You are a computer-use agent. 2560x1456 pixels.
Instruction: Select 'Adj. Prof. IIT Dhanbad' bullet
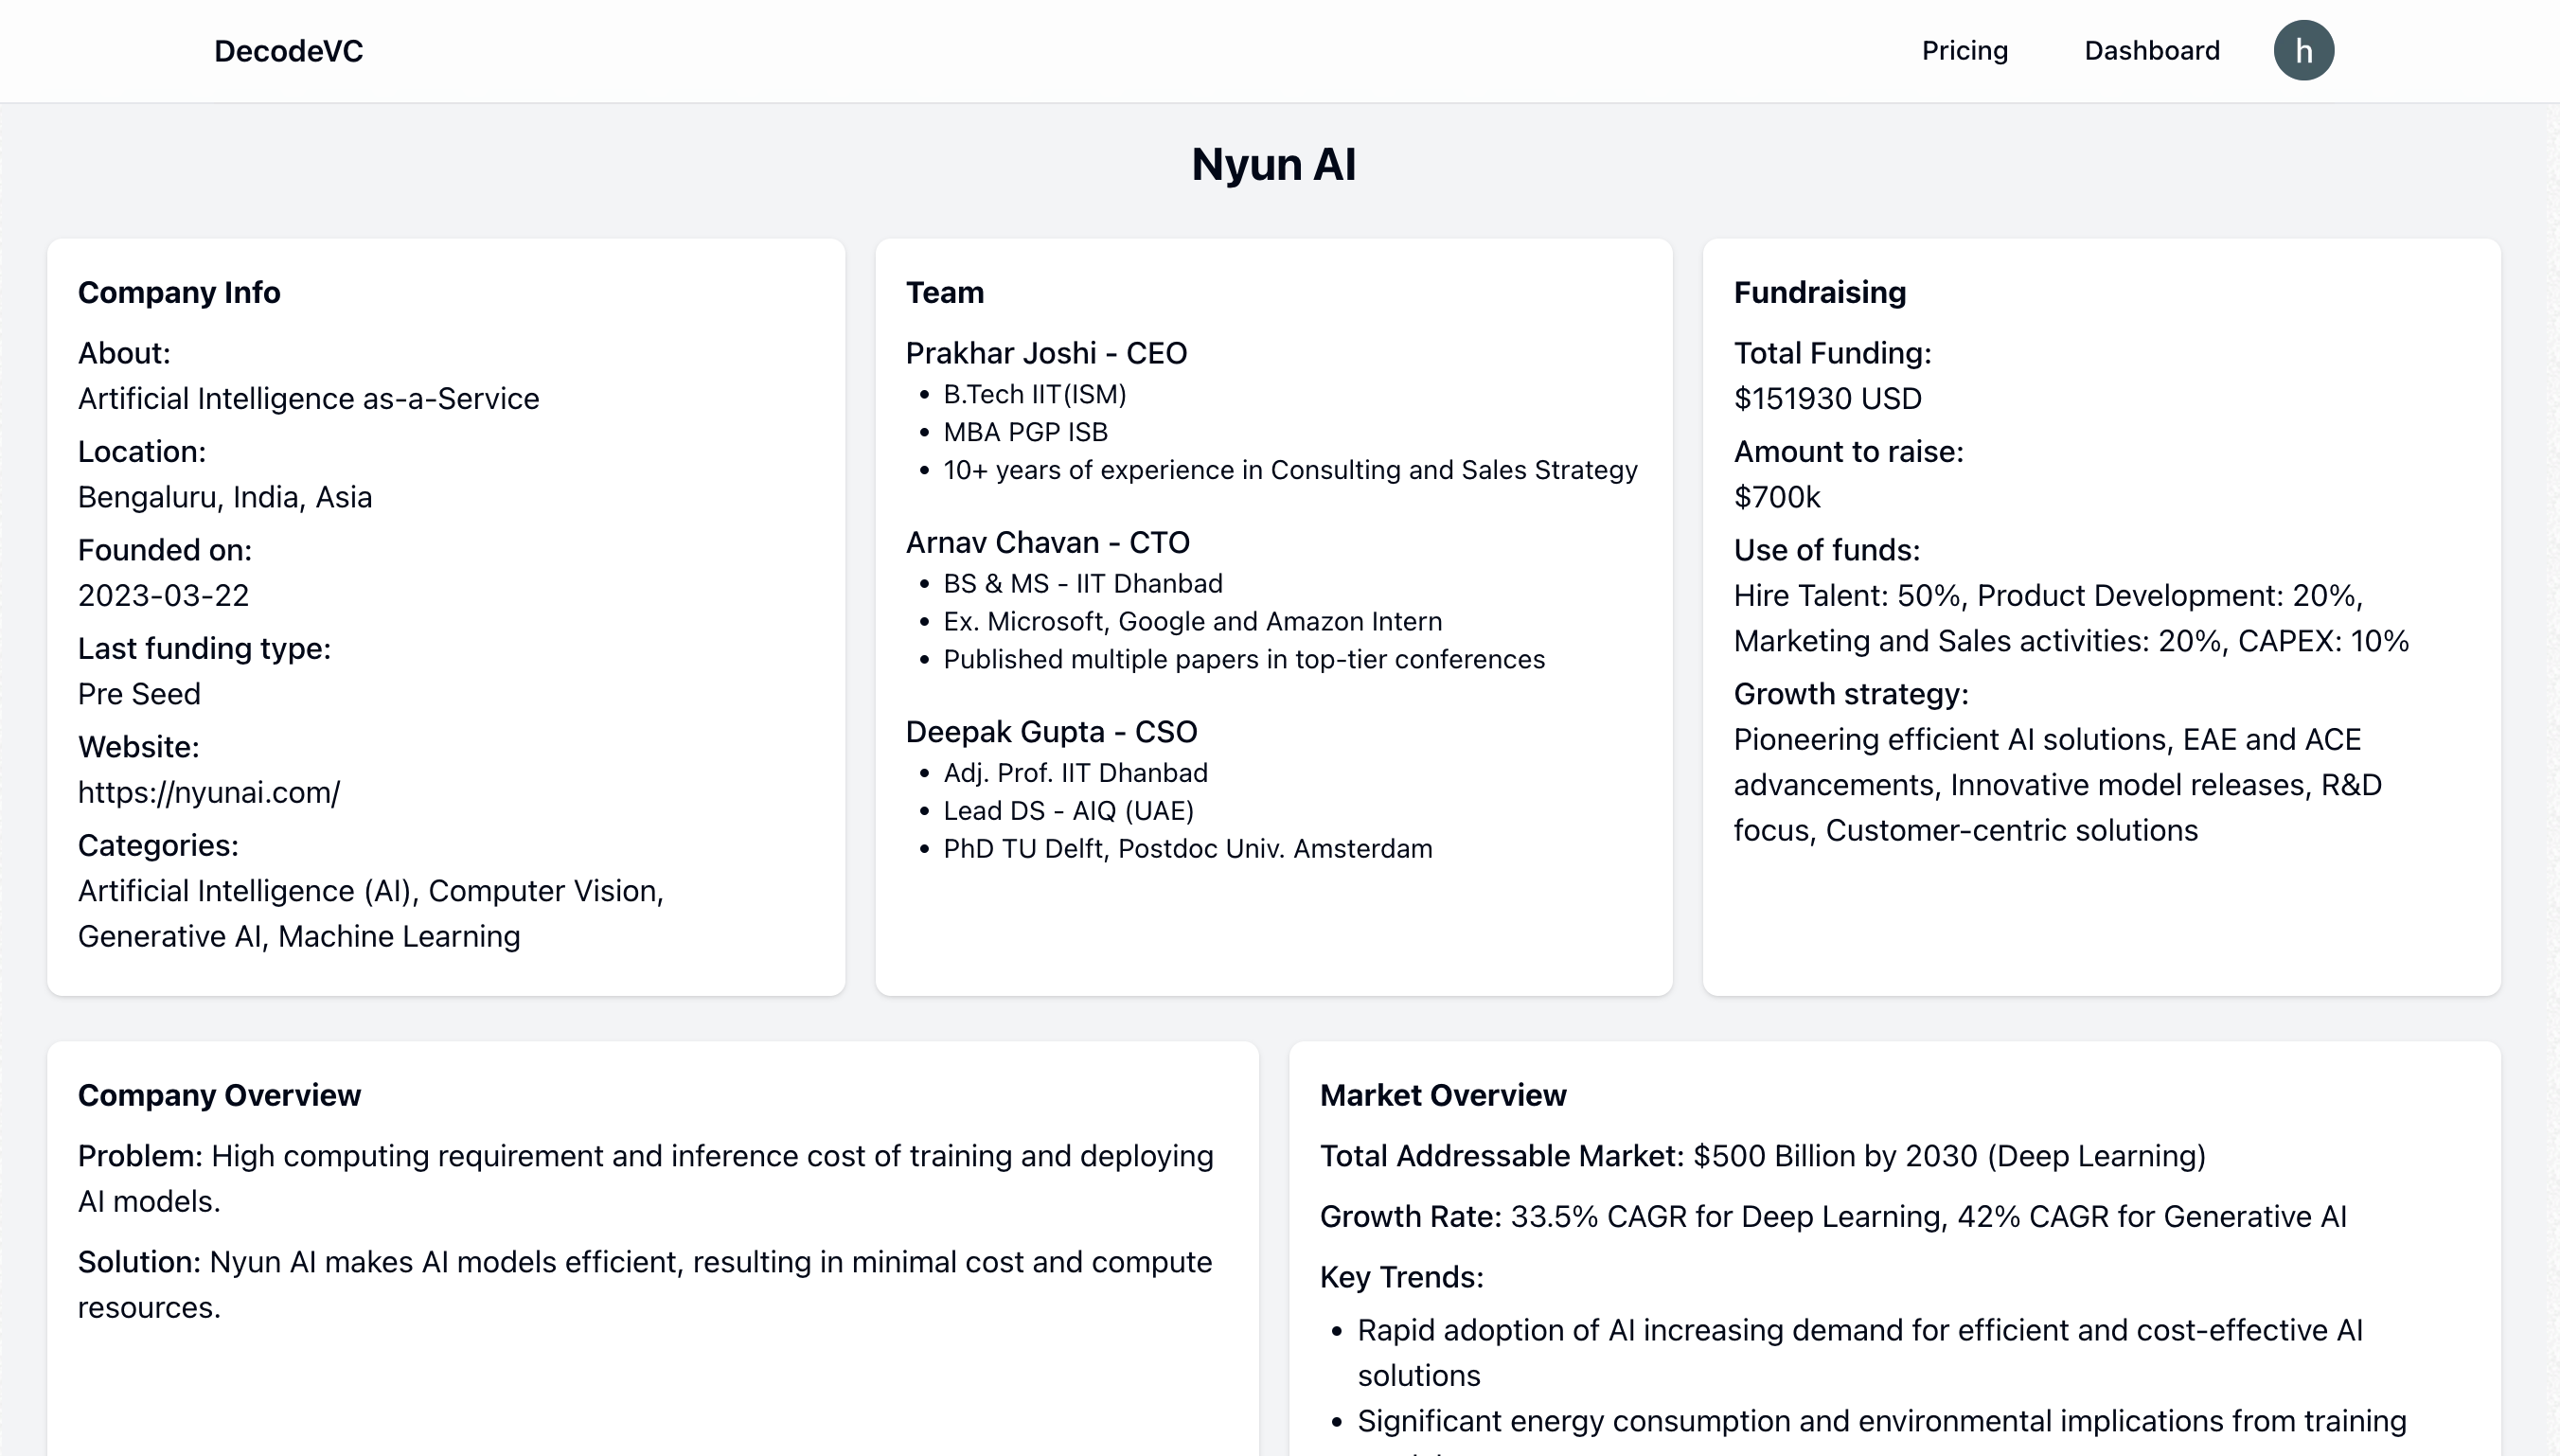(1075, 773)
